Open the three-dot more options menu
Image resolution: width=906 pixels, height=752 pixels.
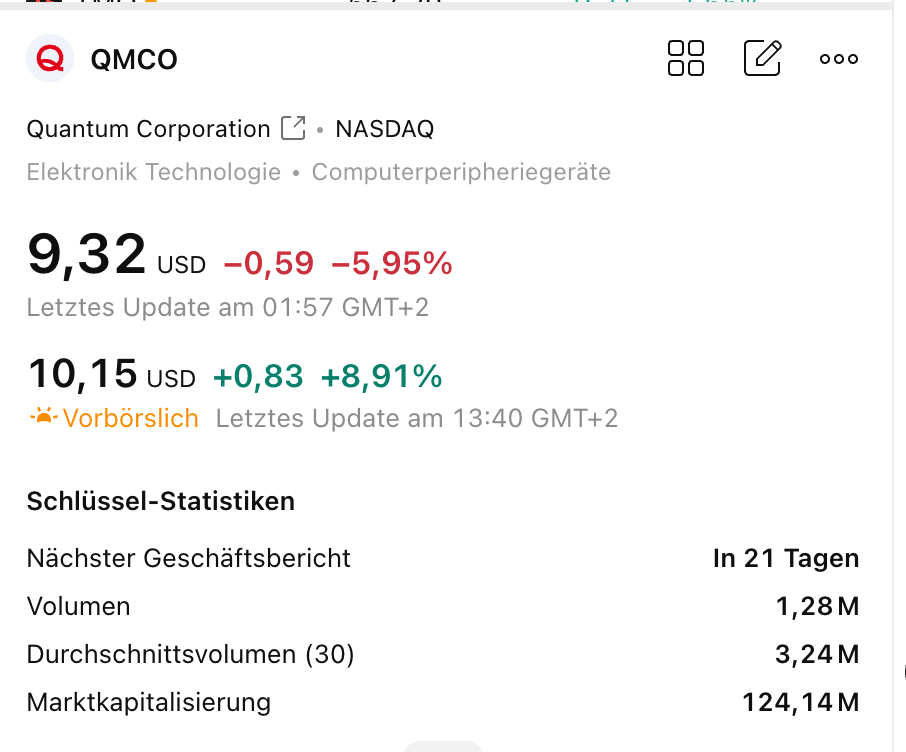click(838, 59)
